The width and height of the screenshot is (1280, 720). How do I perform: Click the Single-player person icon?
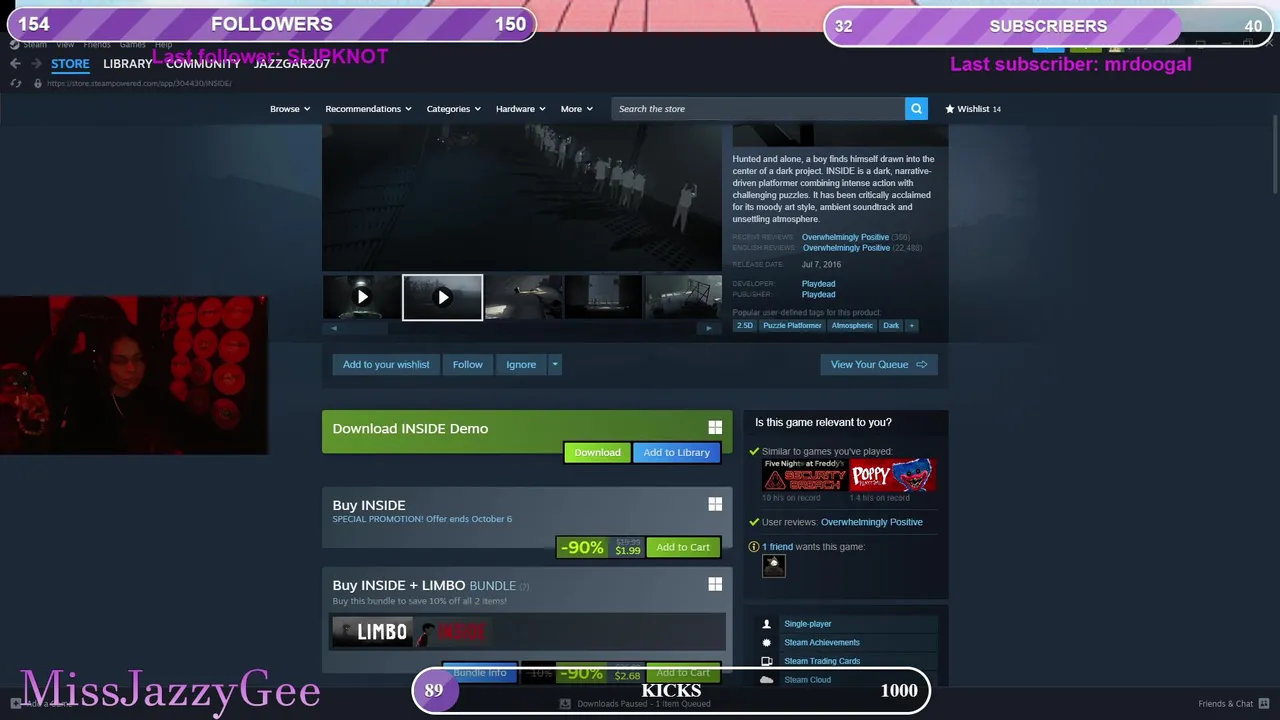pyautogui.click(x=767, y=624)
